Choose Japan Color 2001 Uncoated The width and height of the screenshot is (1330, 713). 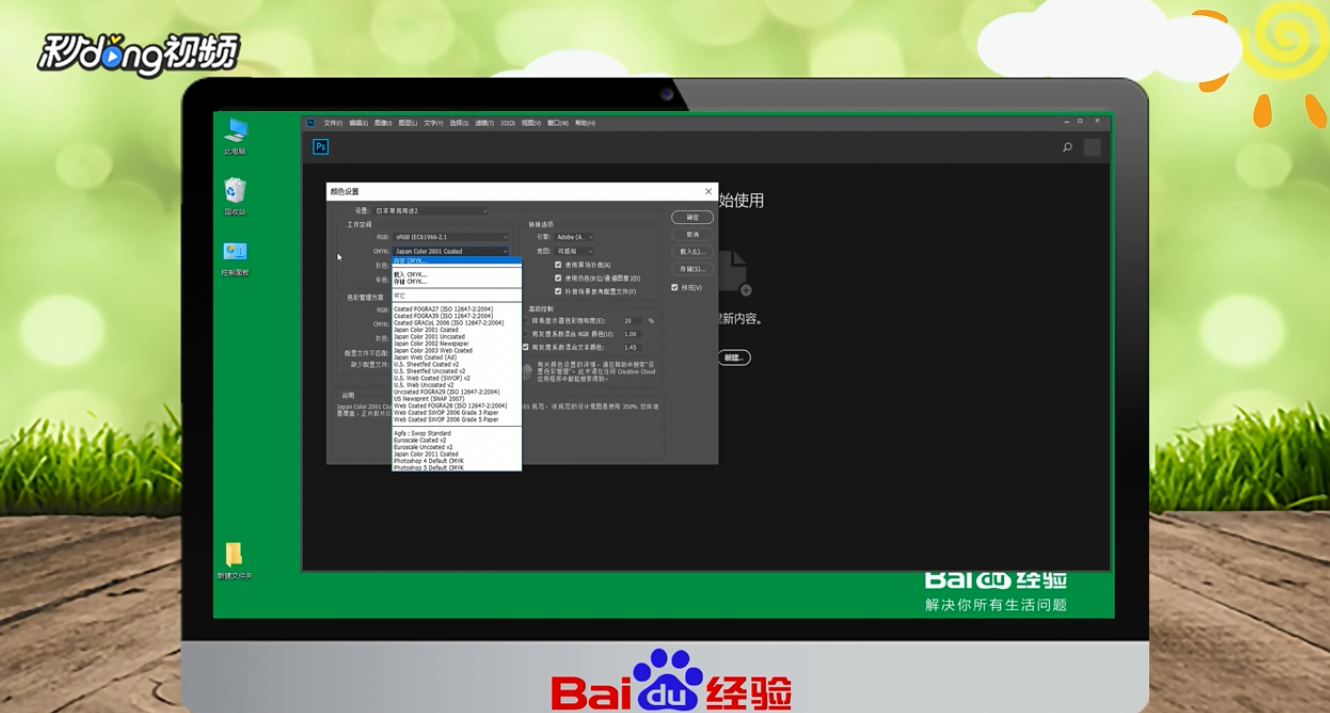(x=457, y=337)
